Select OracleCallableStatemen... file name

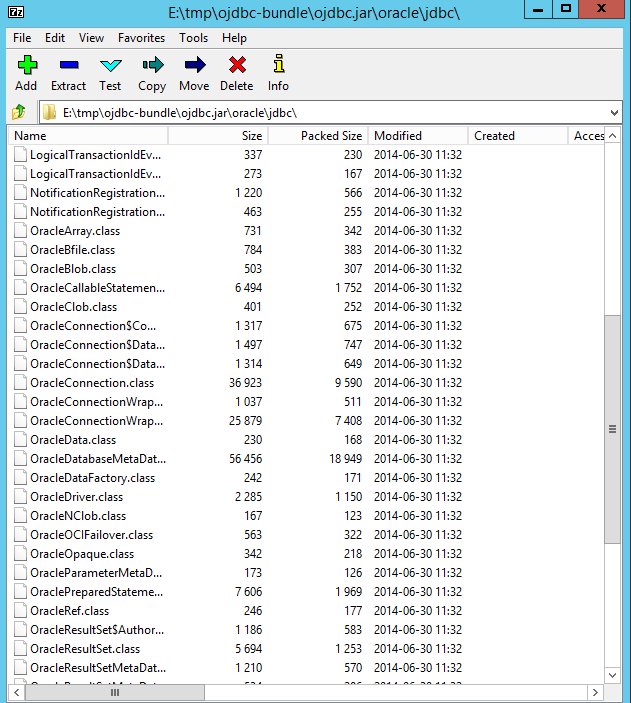97,288
